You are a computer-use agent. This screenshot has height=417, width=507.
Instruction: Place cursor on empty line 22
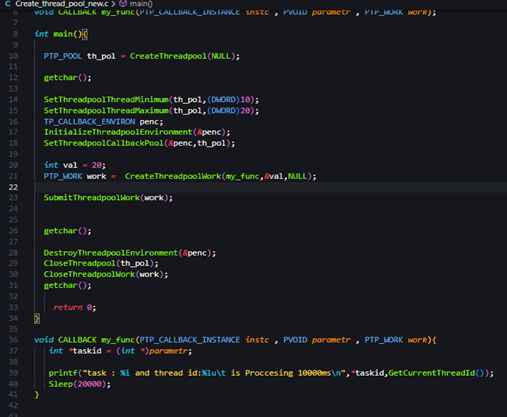point(270,187)
